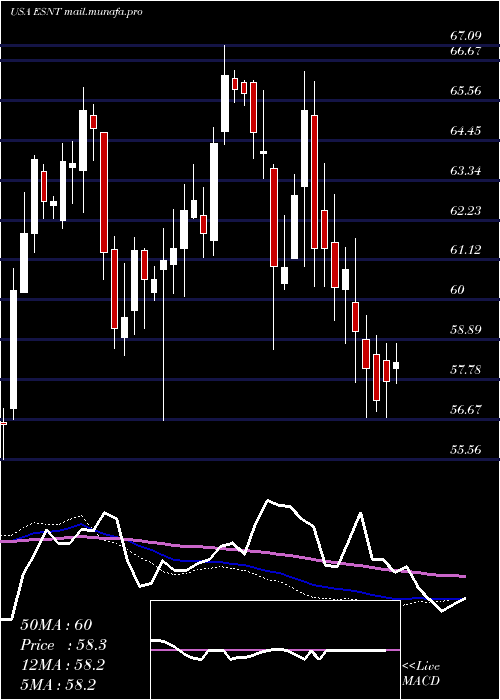500x700 pixels.
Task: Click the 55.56 price axis label
Action: point(466,449)
